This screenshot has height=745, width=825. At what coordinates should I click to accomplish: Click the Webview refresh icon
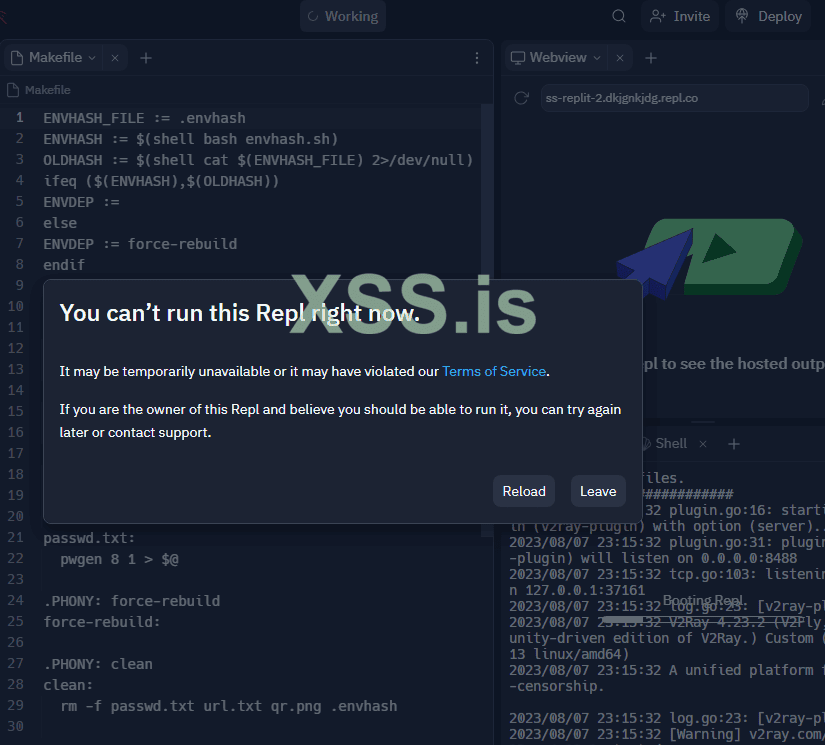(521, 98)
